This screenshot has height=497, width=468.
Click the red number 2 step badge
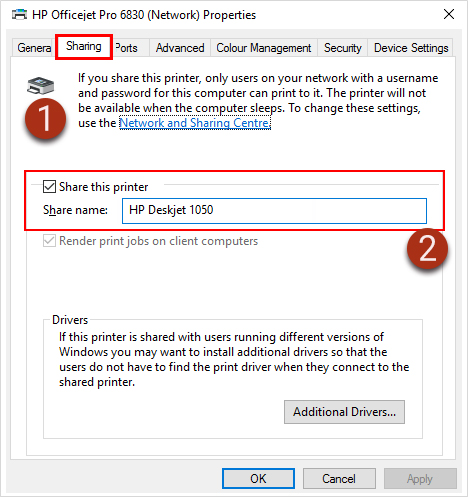pos(427,249)
